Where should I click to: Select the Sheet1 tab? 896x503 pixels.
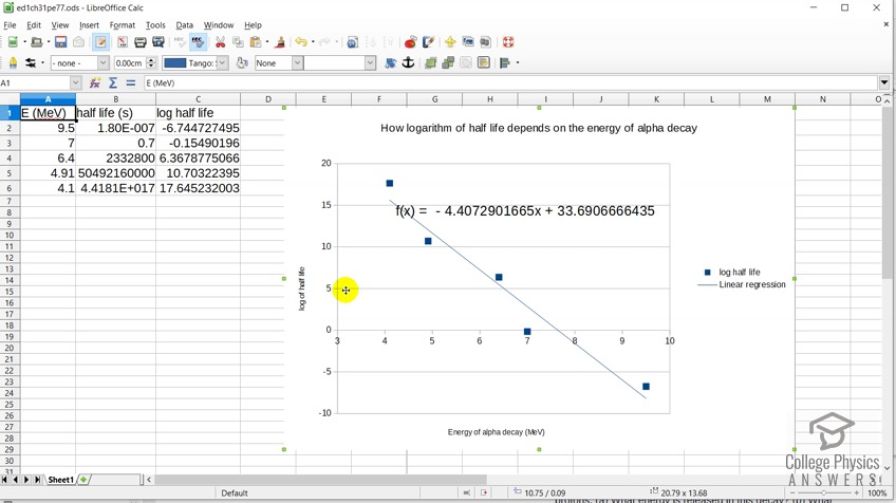coord(61,480)
